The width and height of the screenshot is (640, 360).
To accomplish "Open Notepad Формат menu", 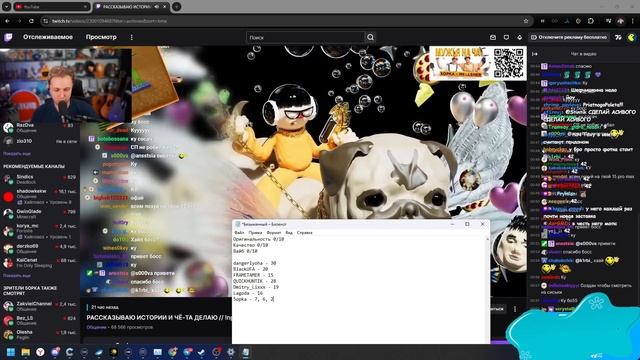I will (274, 233).
